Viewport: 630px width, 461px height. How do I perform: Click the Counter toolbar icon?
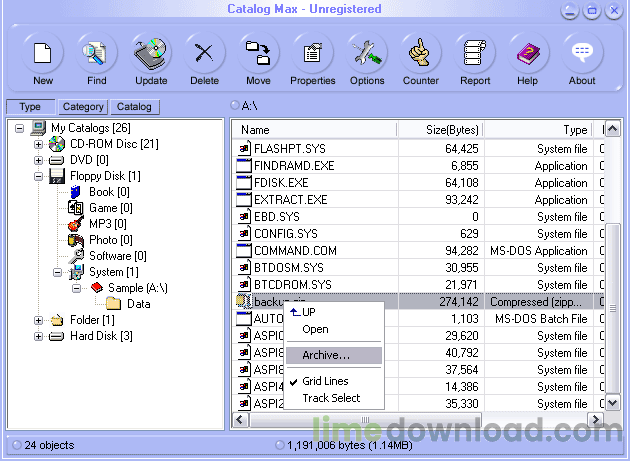coord(421,53)
